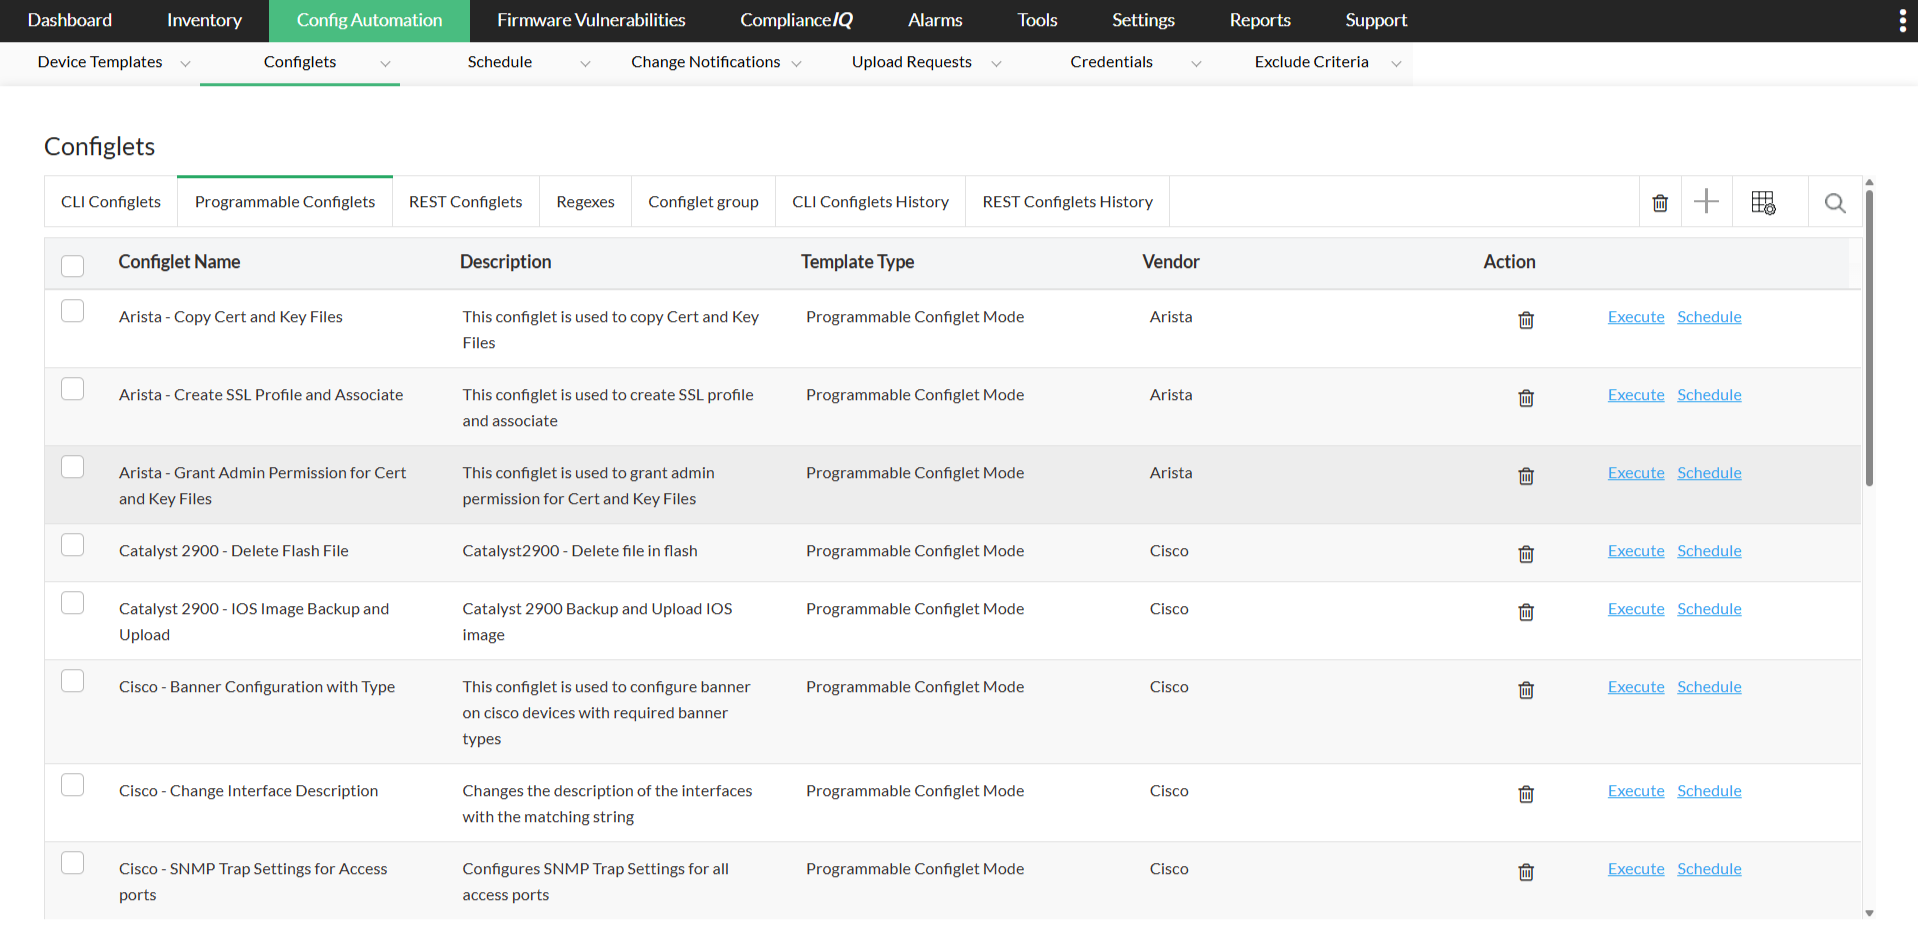Image resolution: width=1918 pixels, height=925 pixels.
Task: Click the scrollbar up arrow
Action: 1869,183
